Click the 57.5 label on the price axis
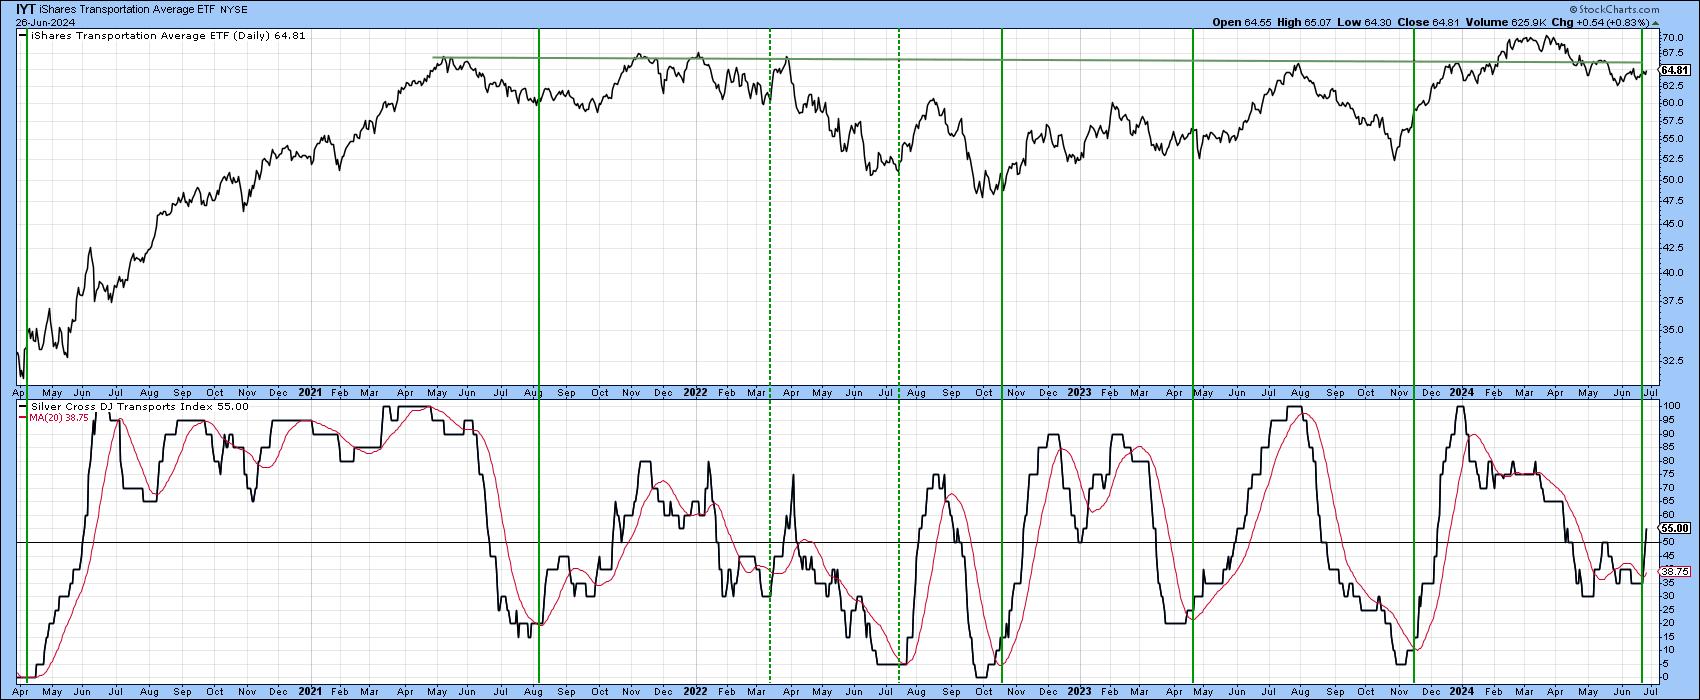 tap(1671, 120)
